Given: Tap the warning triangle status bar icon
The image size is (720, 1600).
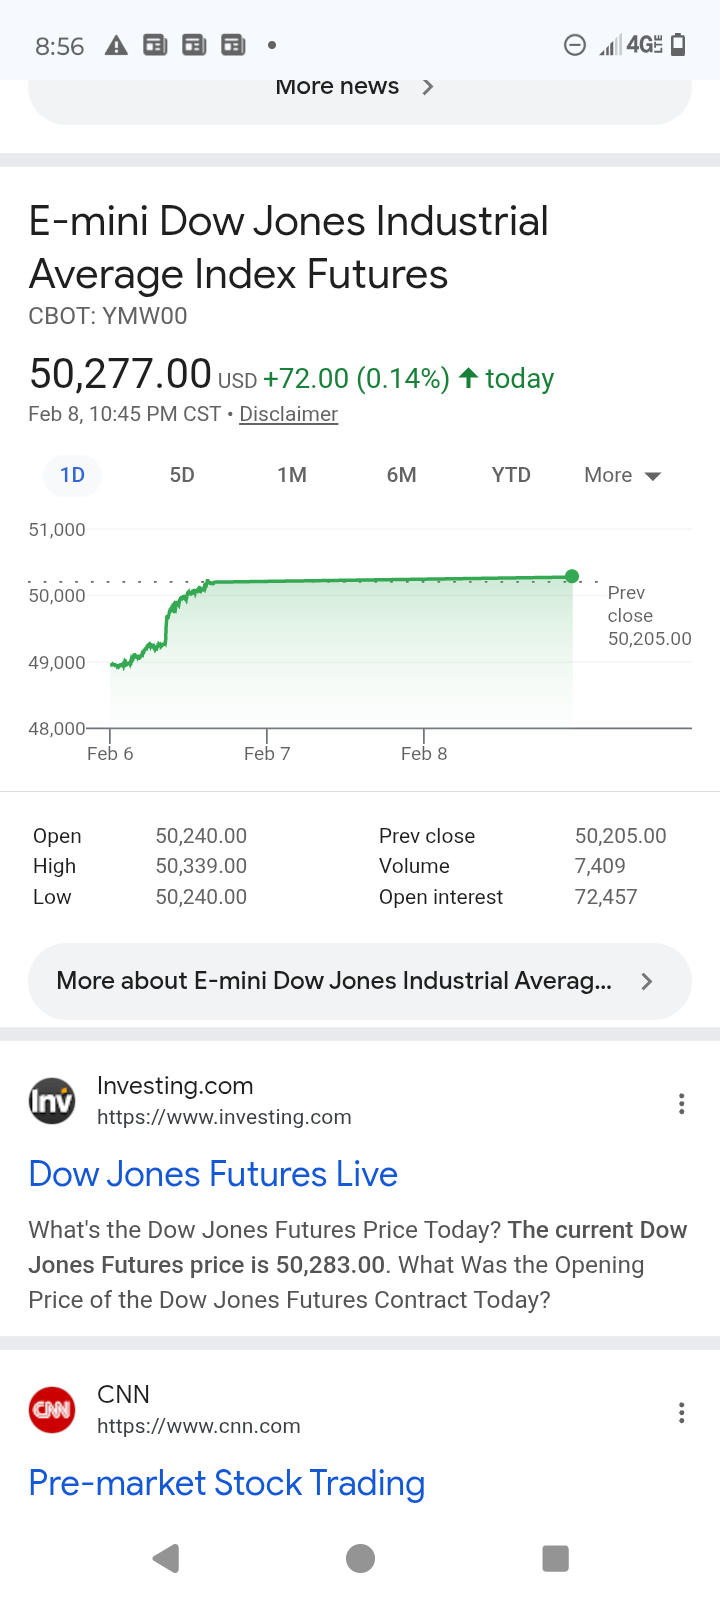Looking at the screenshot, I should [116, 45].
